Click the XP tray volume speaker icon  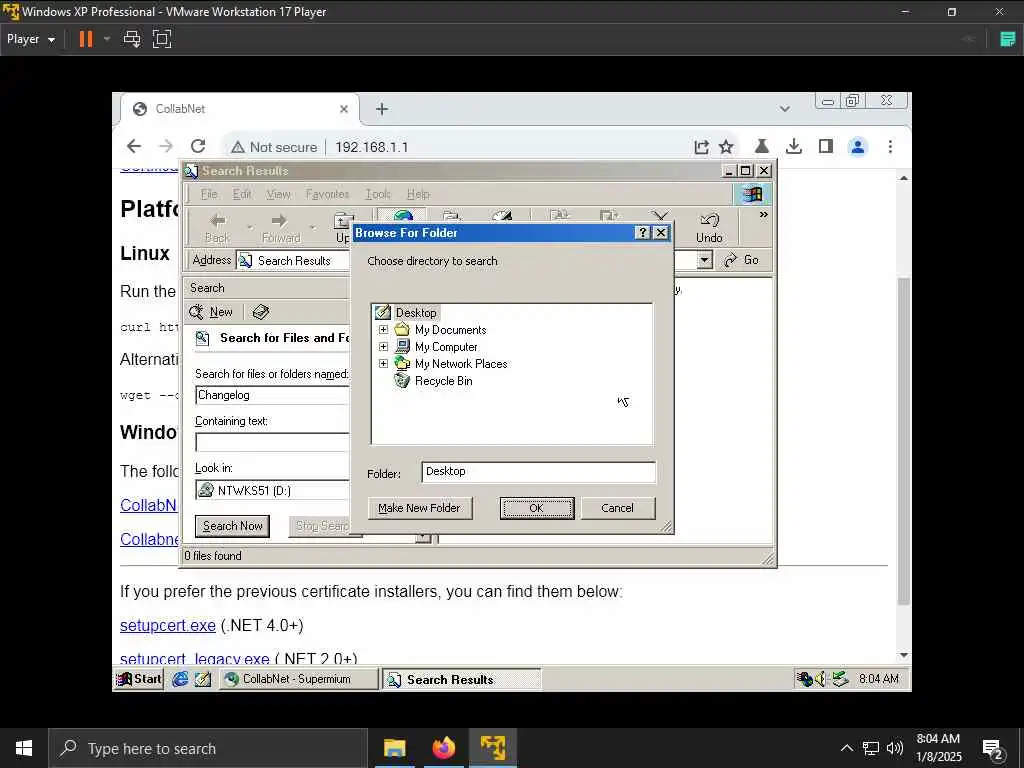tap(820, 679)
